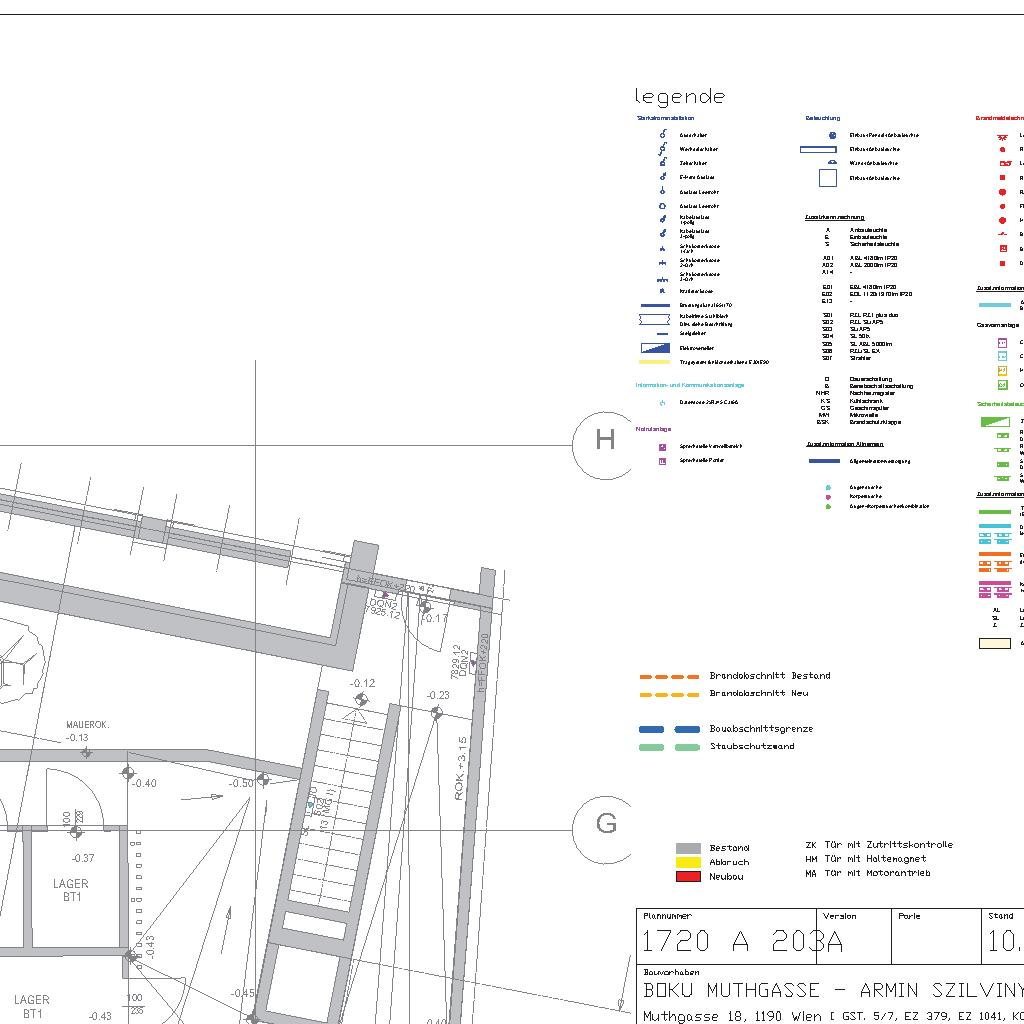Pick the red Neubau color swatch
Viewport: 1024px width, 1024px height.
pyautogui.click(x=688, y=876)
